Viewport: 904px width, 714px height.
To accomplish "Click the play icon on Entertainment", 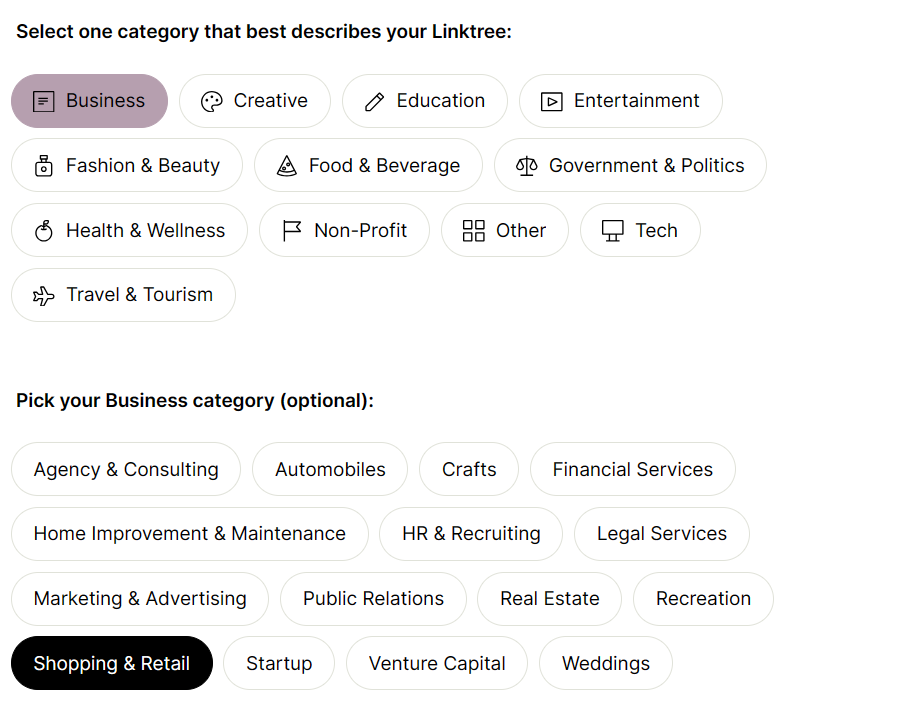I will (x=552, y=102).
